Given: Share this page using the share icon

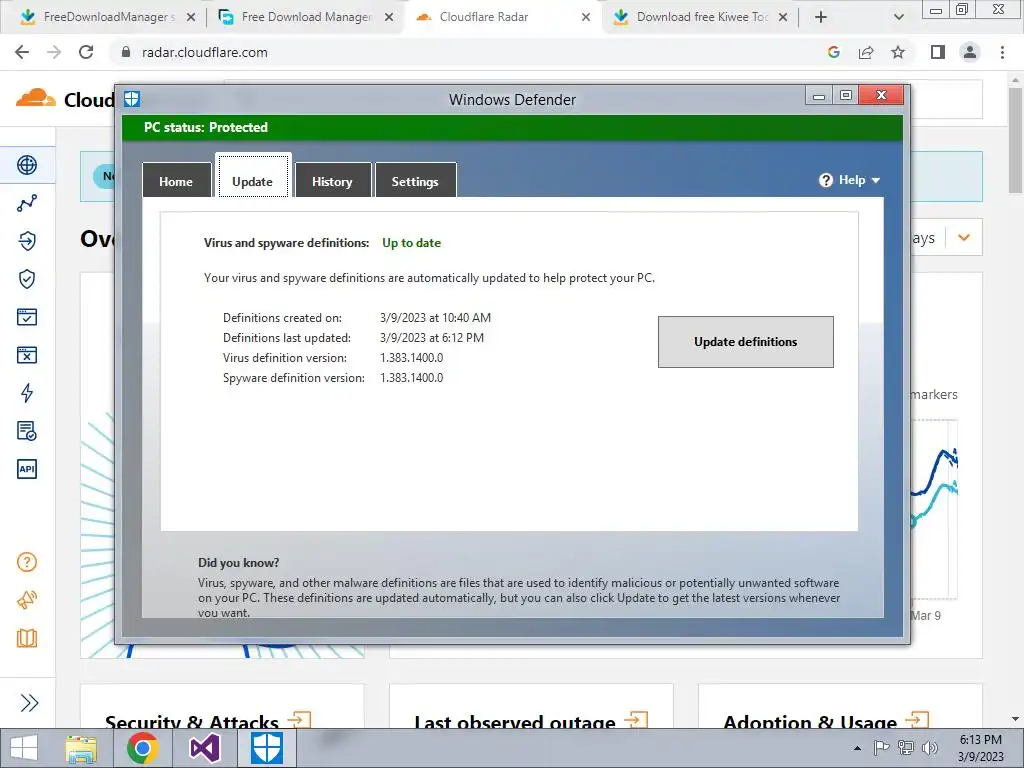Looking at the screenshot, I should 866,52.
